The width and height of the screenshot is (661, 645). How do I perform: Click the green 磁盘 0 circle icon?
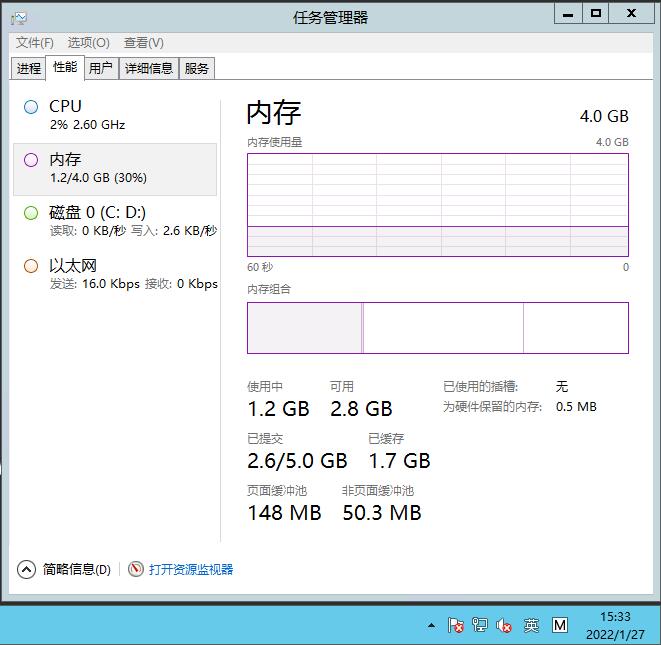(x=30, y=213)
